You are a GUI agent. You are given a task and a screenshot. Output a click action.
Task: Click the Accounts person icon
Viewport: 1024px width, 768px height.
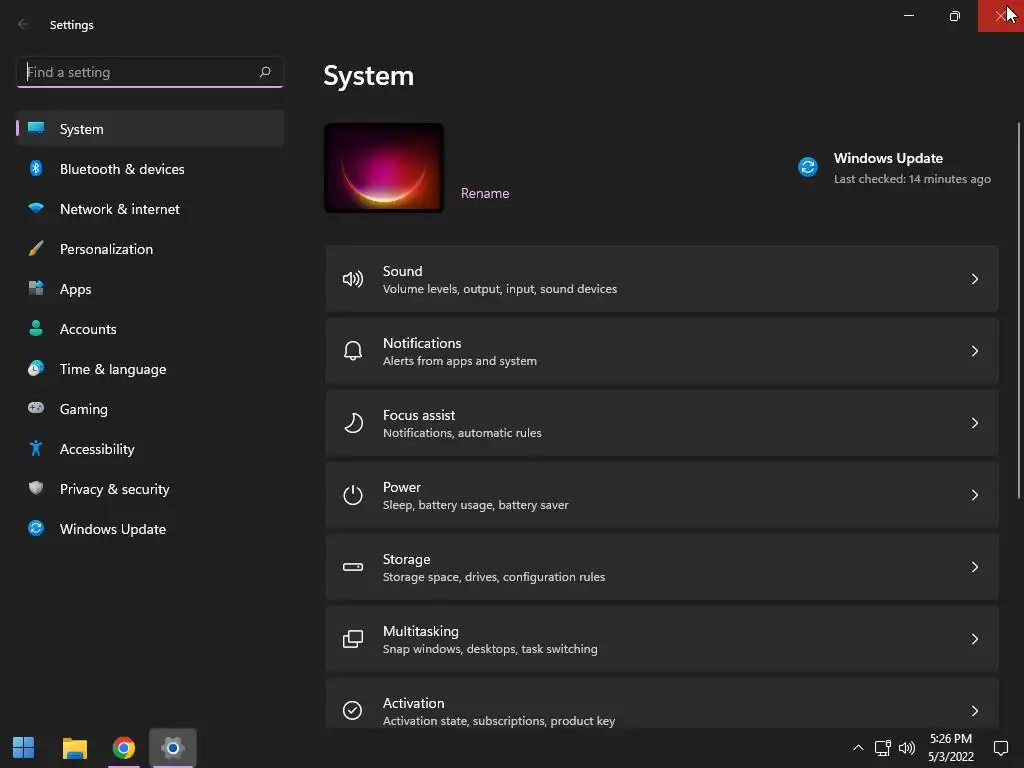pyautogui.click(x=36, y=328)
